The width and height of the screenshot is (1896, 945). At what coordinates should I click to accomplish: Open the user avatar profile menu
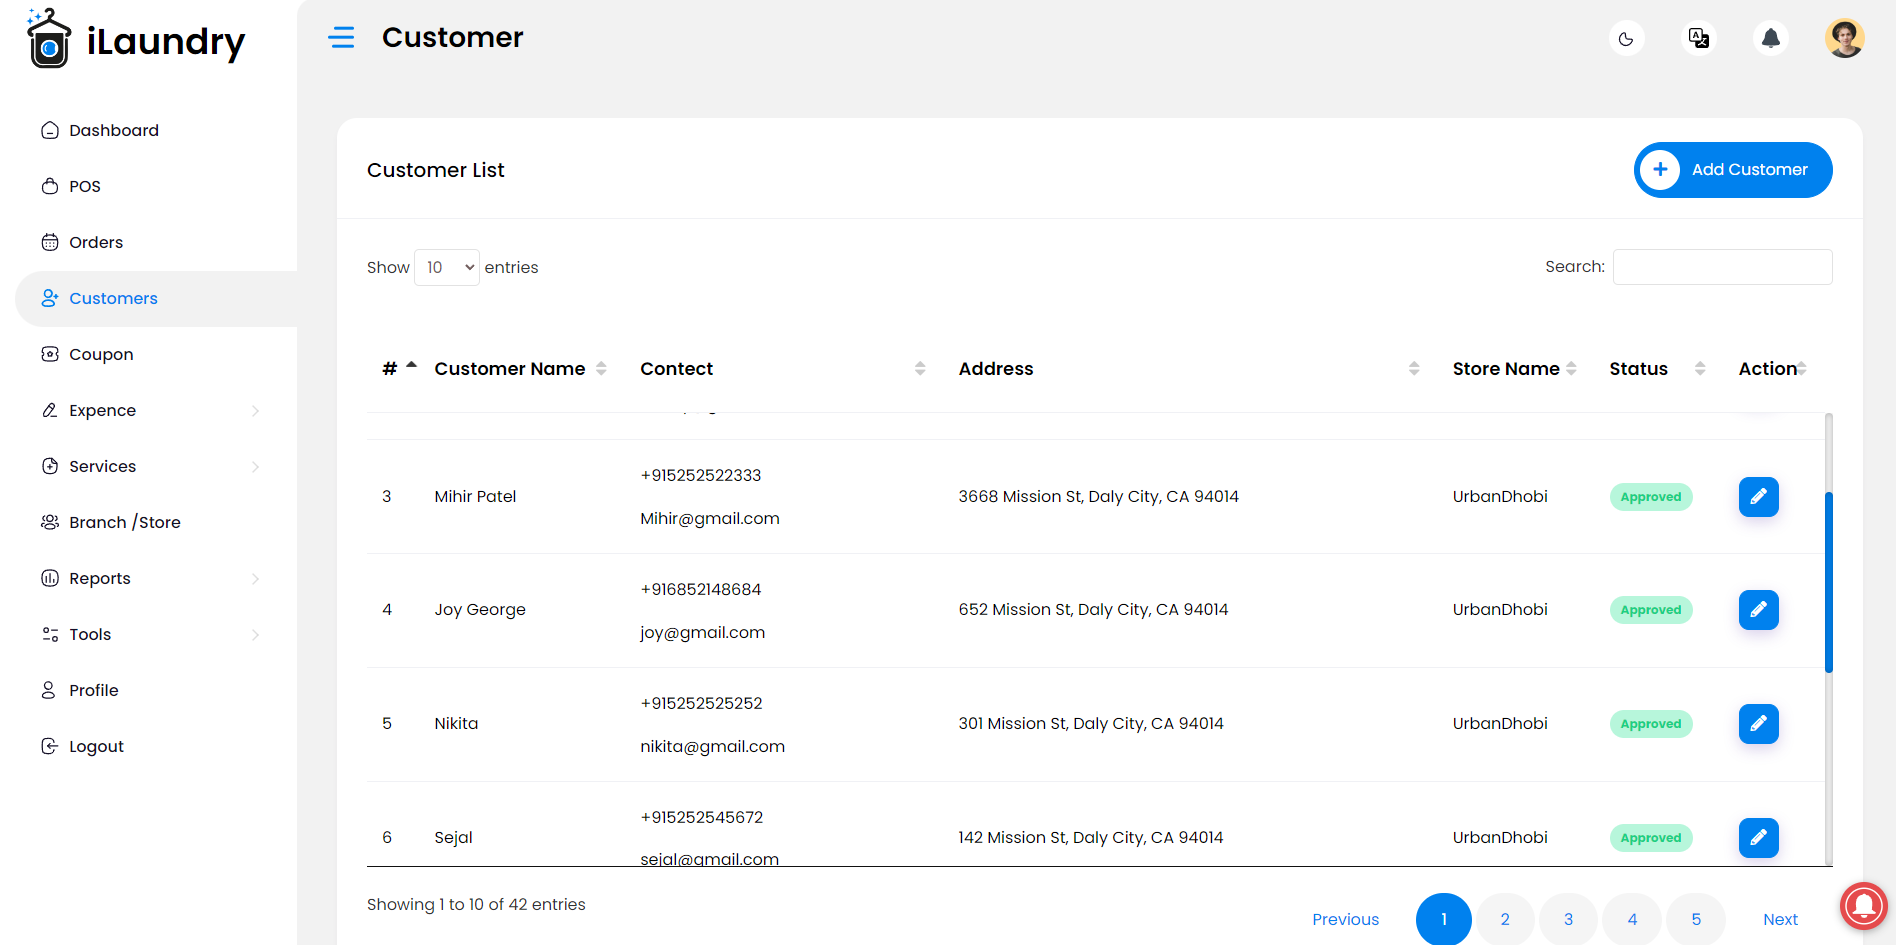(x=1844, y=39)
